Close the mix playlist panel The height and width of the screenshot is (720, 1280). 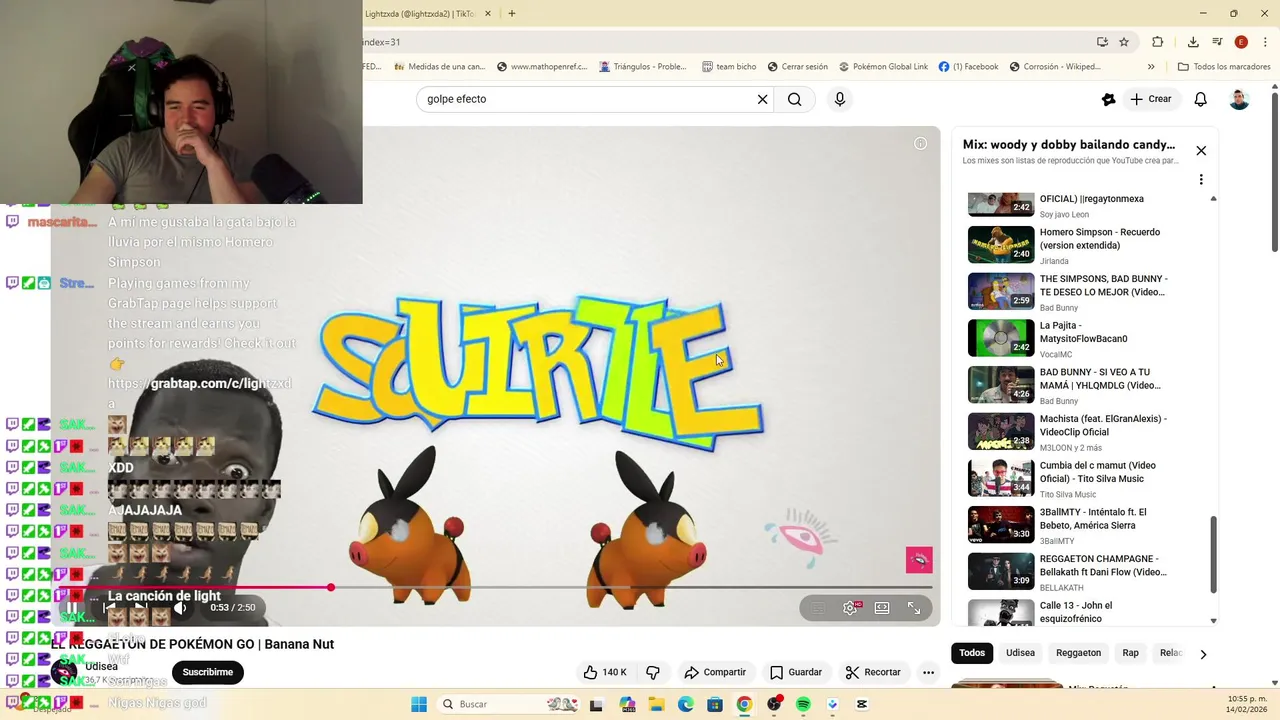coord(1201,151)
